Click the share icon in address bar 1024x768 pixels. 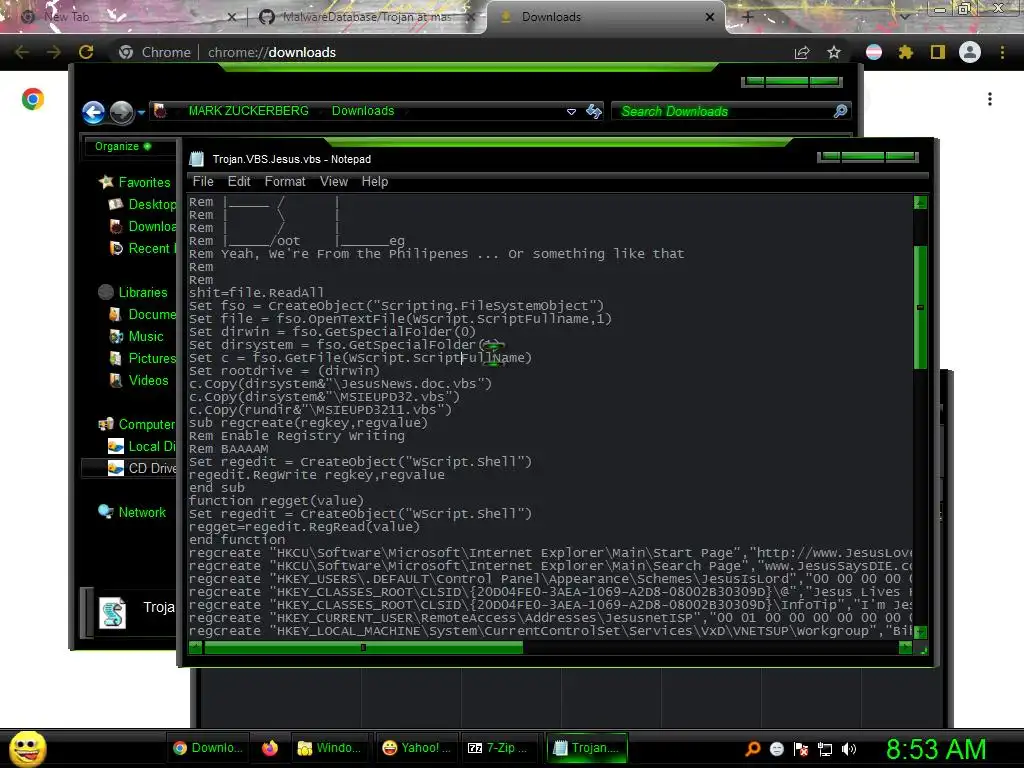[x=802, y=52]
